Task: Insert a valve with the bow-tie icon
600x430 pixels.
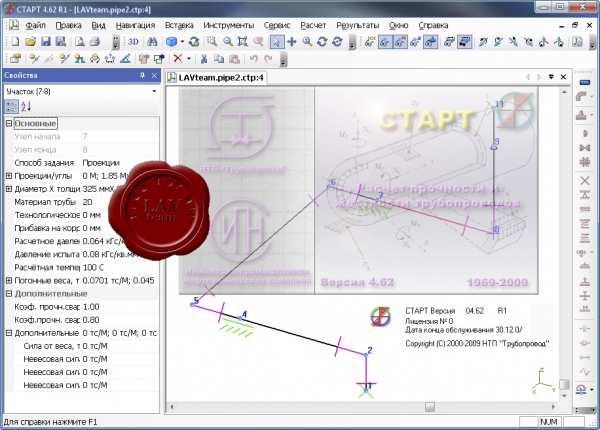Action: pos(585,148)
